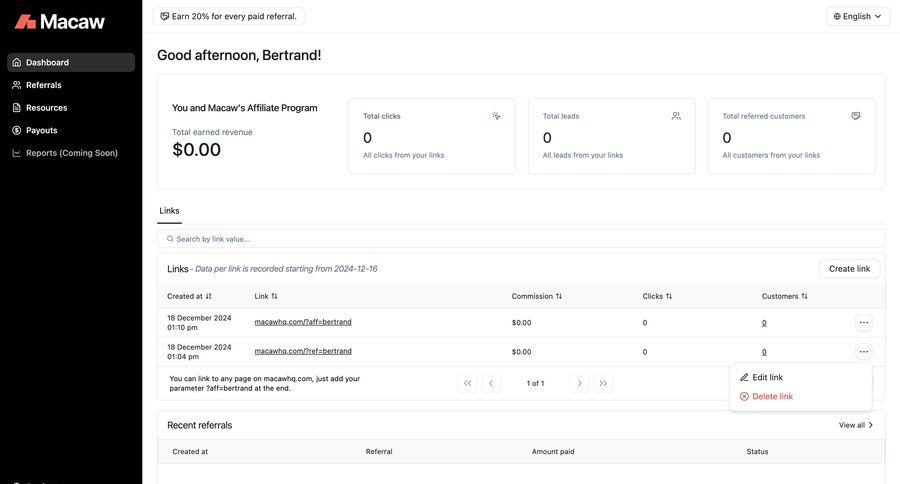Screen dimensions: 900x484
Task: Click customers count for ?ref=bertrand row
Action: 764,352
